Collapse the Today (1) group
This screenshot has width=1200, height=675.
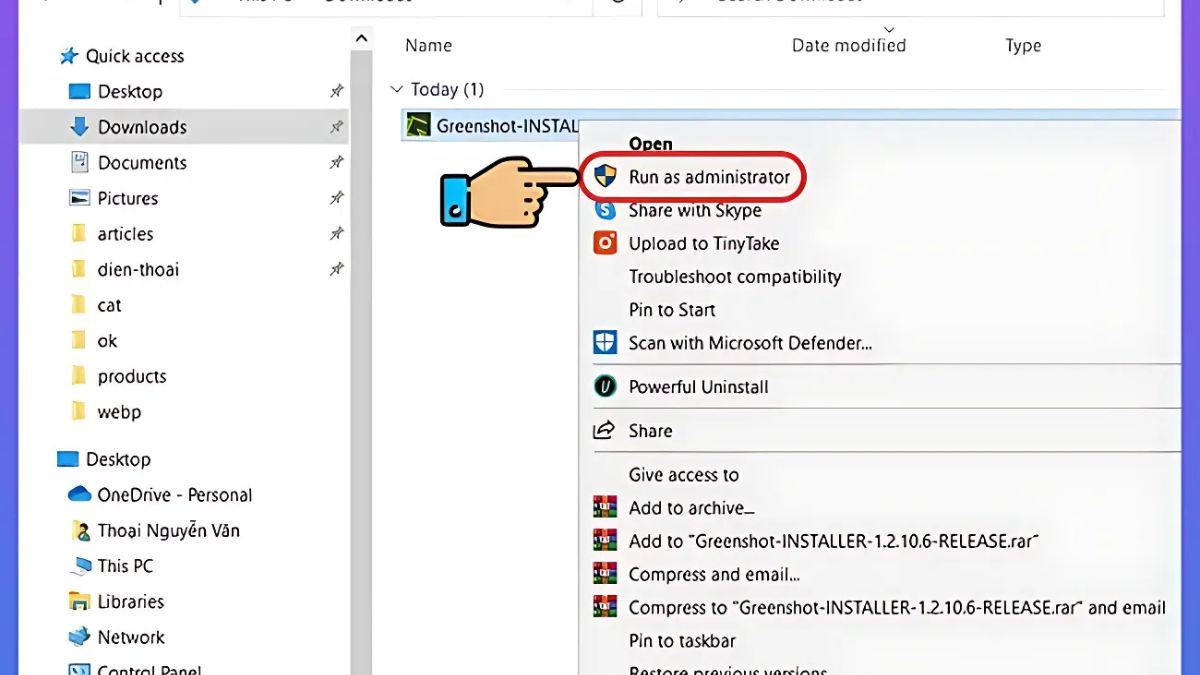coord(396,89)
